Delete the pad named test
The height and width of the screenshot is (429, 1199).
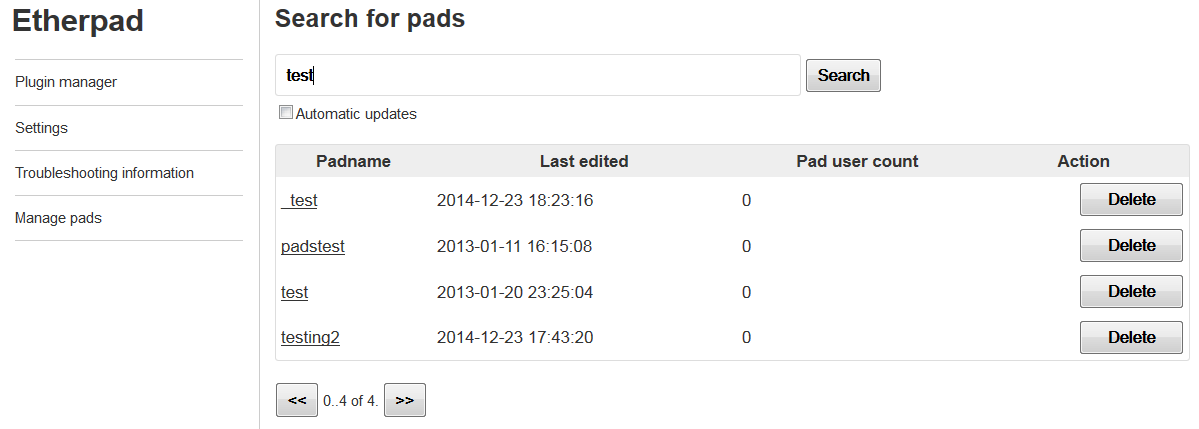point(1131,292)
